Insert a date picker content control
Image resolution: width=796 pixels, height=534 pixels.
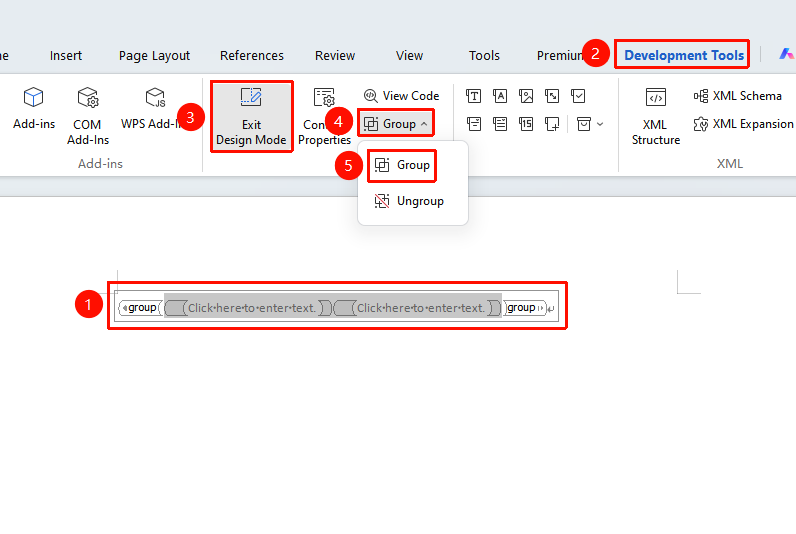click(526, 124)
